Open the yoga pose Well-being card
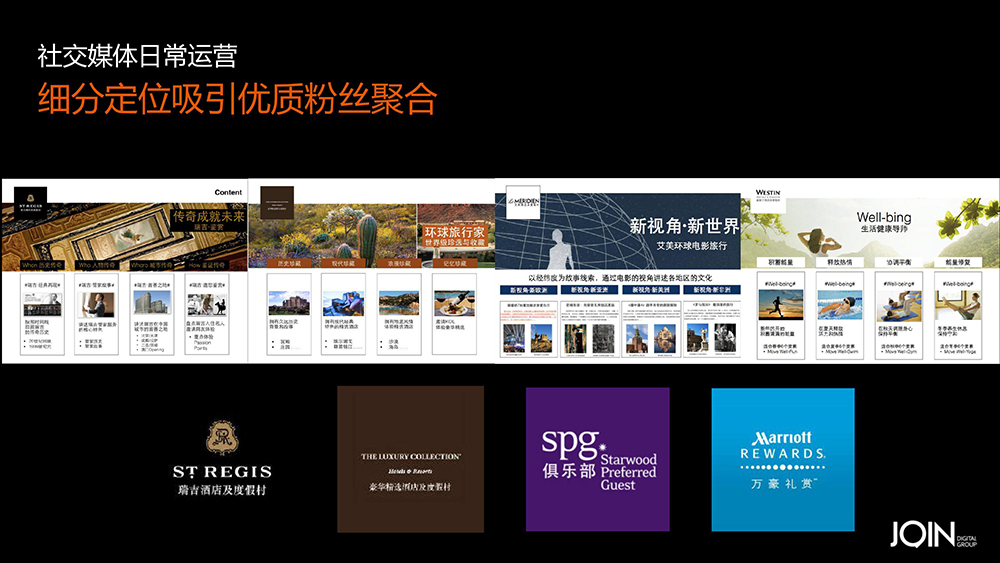This screenshot has width=1000, height=563. click(957, 316)
